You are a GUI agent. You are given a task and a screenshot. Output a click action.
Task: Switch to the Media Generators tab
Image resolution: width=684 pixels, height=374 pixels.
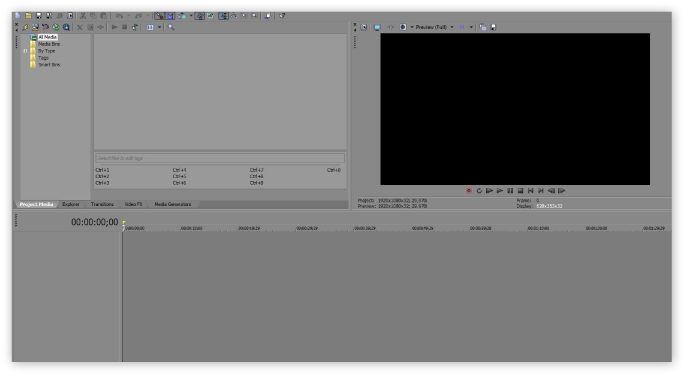tap(173, 204)
